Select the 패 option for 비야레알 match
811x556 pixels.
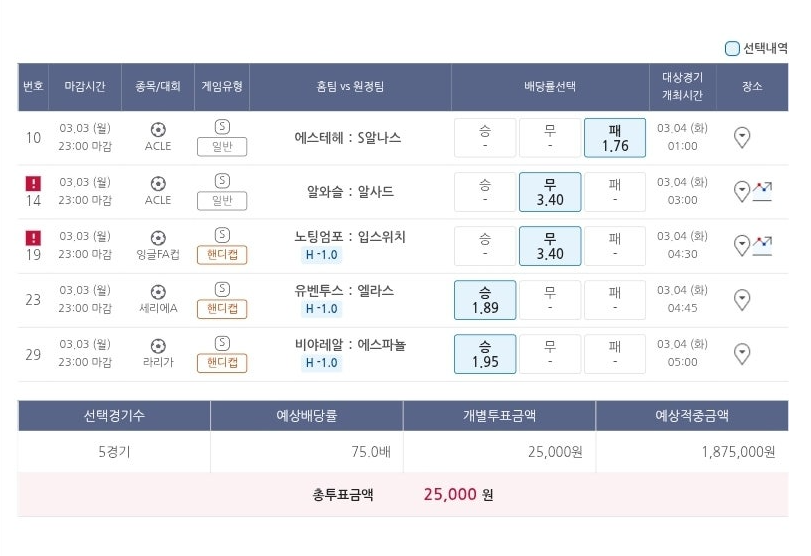tap(615, 354)
